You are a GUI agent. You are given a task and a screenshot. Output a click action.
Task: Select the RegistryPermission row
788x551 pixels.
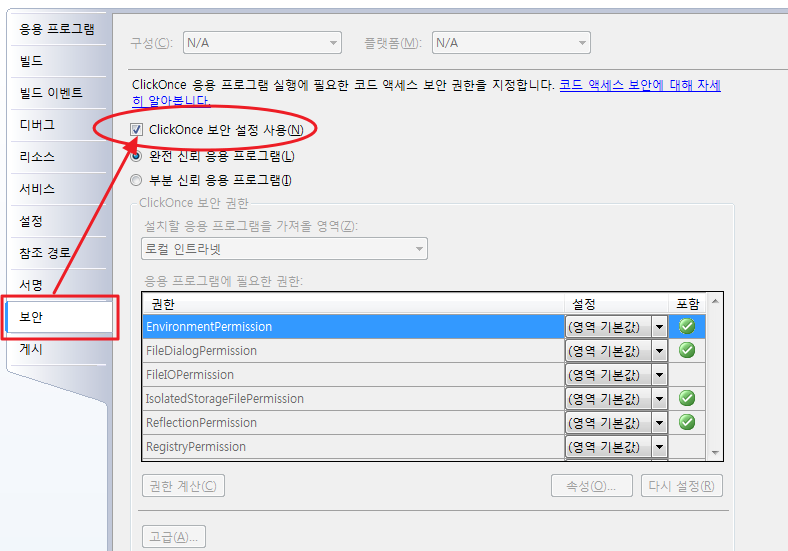354,447
